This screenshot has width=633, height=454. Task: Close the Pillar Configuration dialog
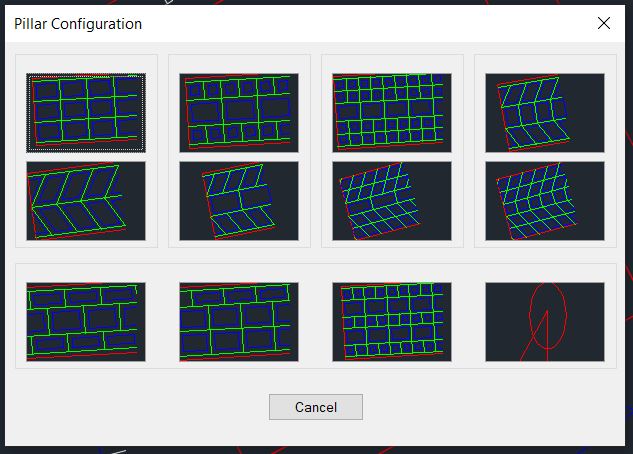pos(603,23)
